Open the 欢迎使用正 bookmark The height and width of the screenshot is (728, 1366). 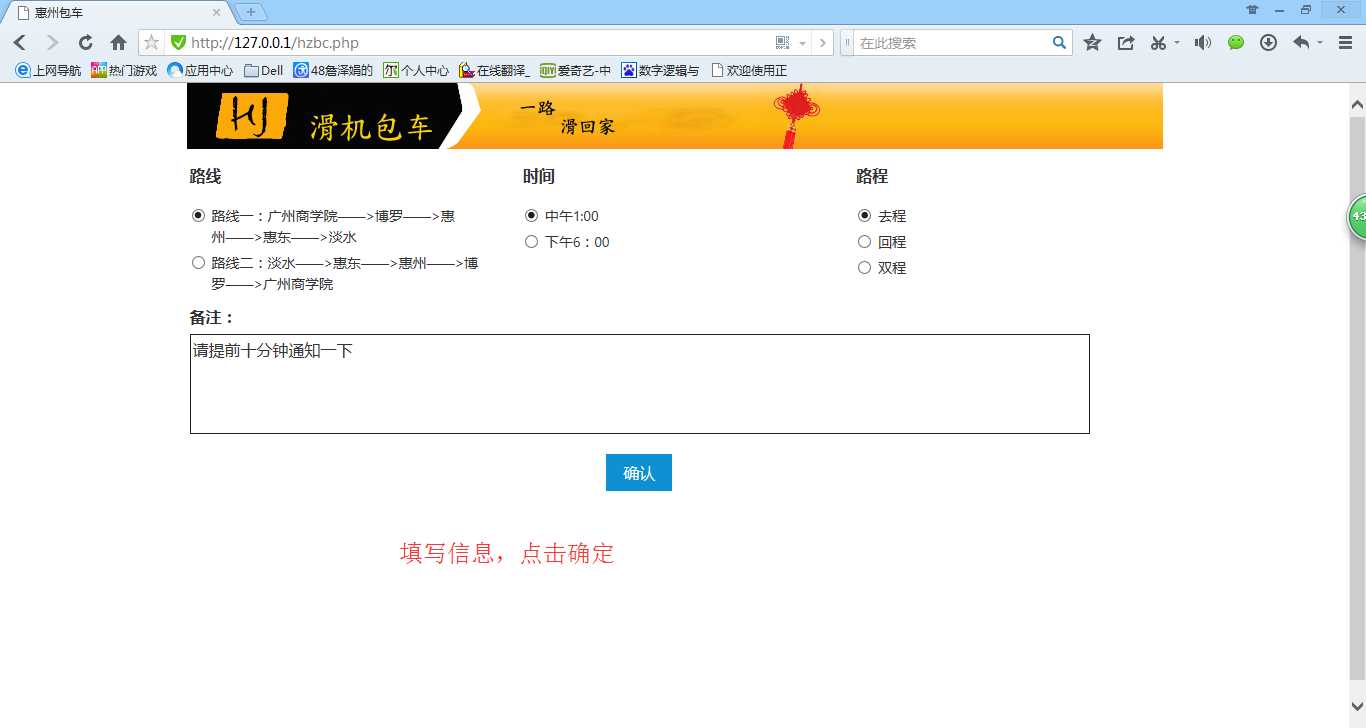(x=749, y=71)
